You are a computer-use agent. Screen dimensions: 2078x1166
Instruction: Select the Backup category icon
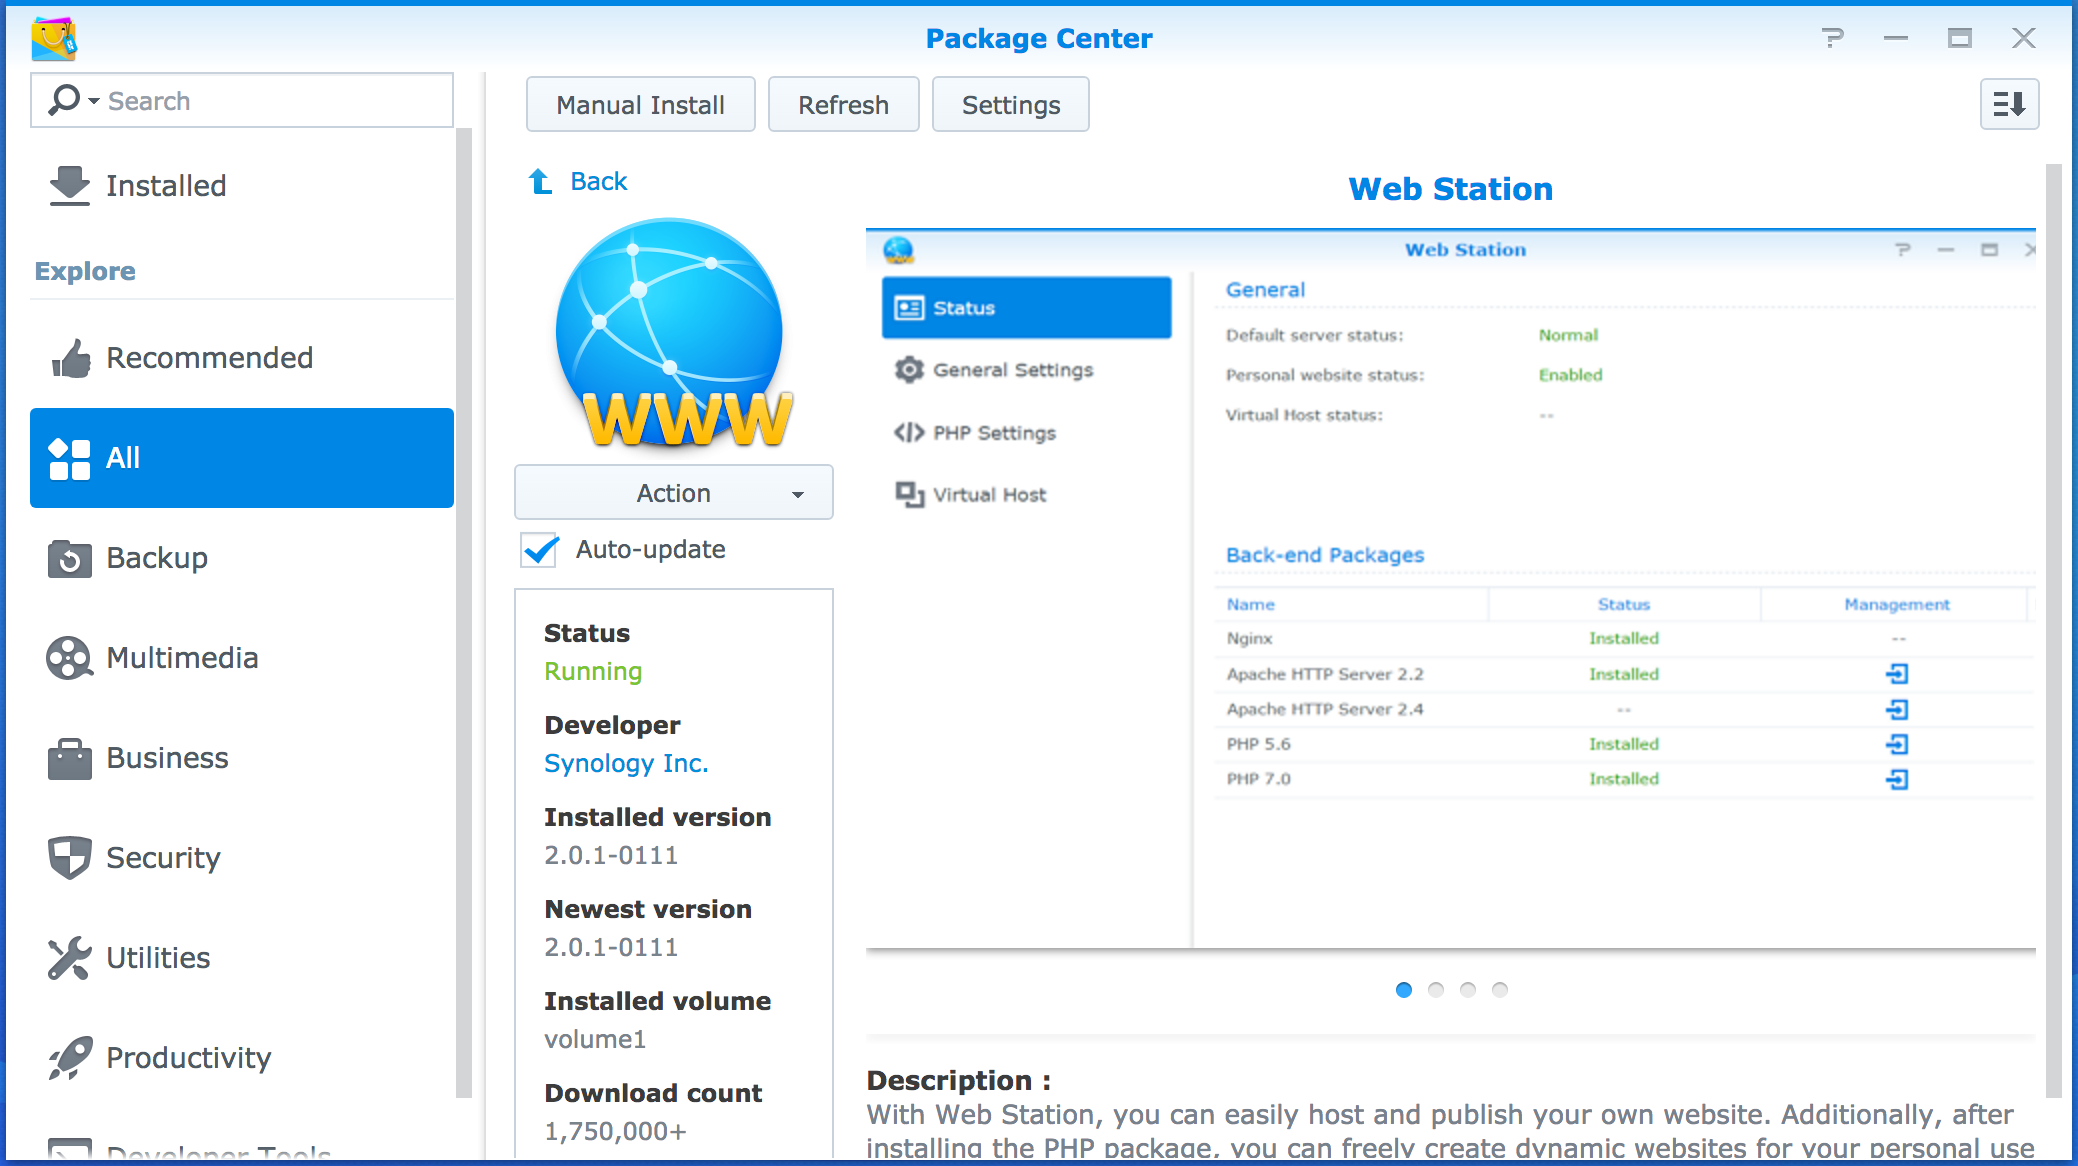(69, 558)
